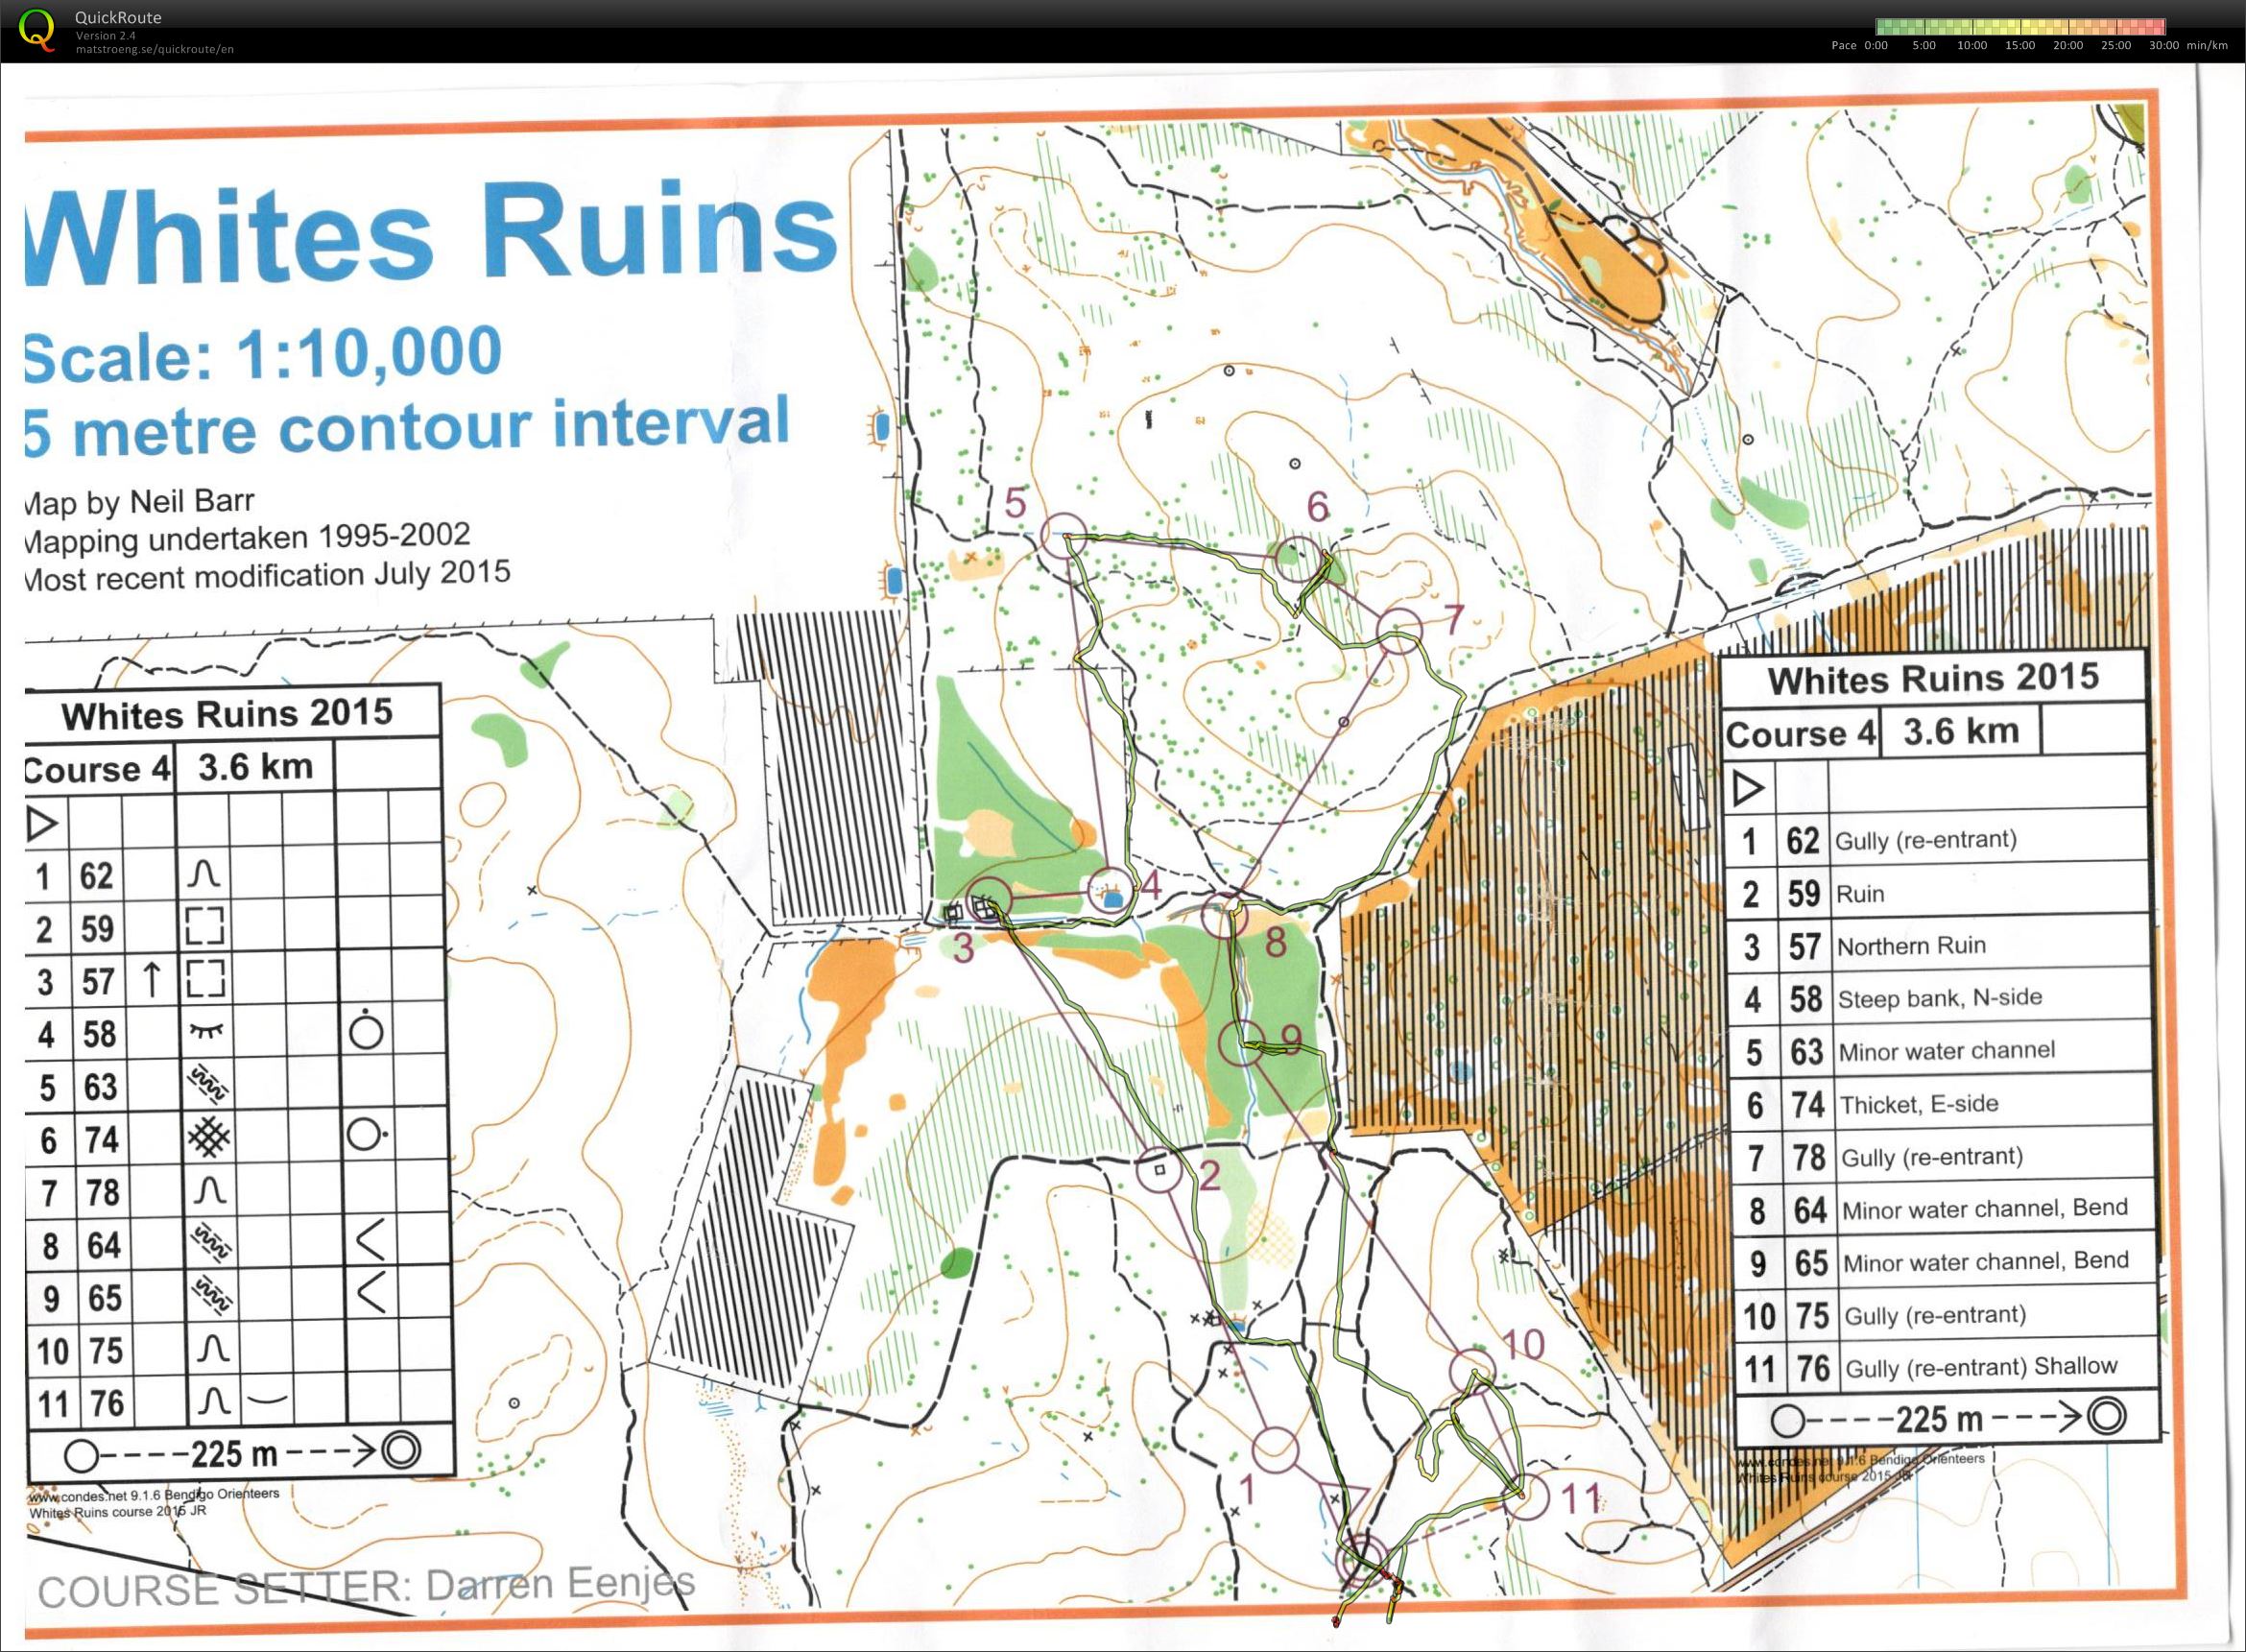
Task: Open the matstroeng.se/quickroute/en link
Action: click(x=154, y=49)
